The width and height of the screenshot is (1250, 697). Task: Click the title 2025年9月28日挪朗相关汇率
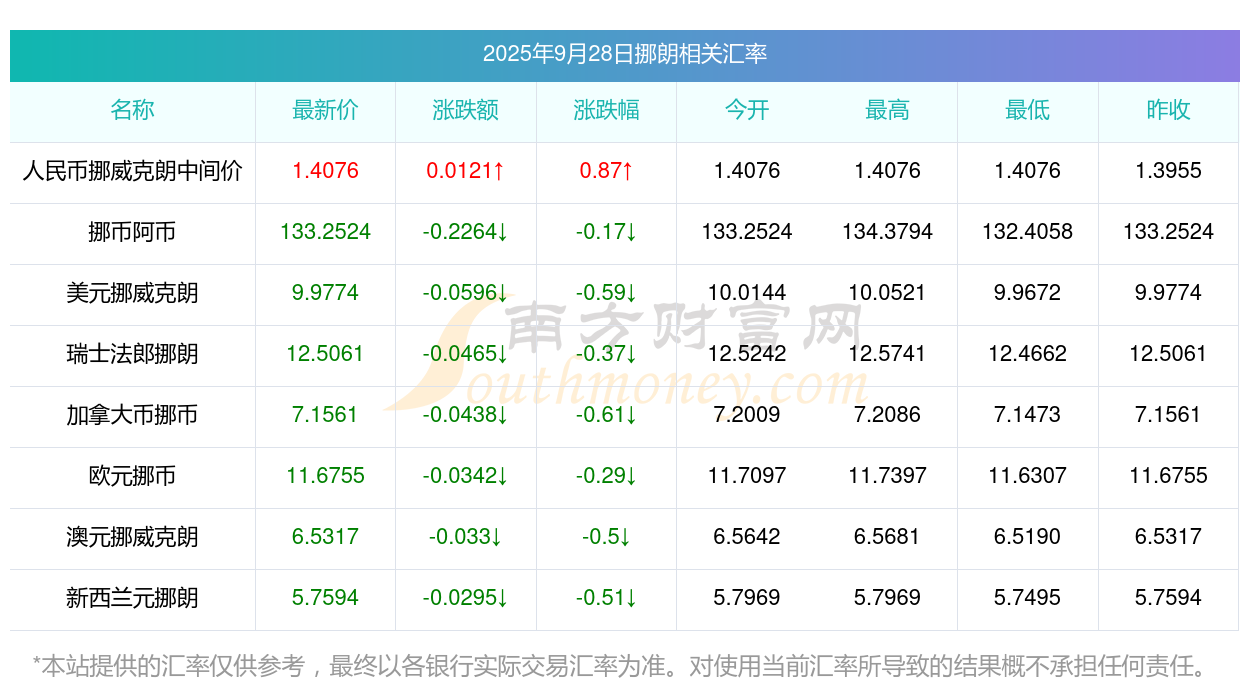[625, 54]
